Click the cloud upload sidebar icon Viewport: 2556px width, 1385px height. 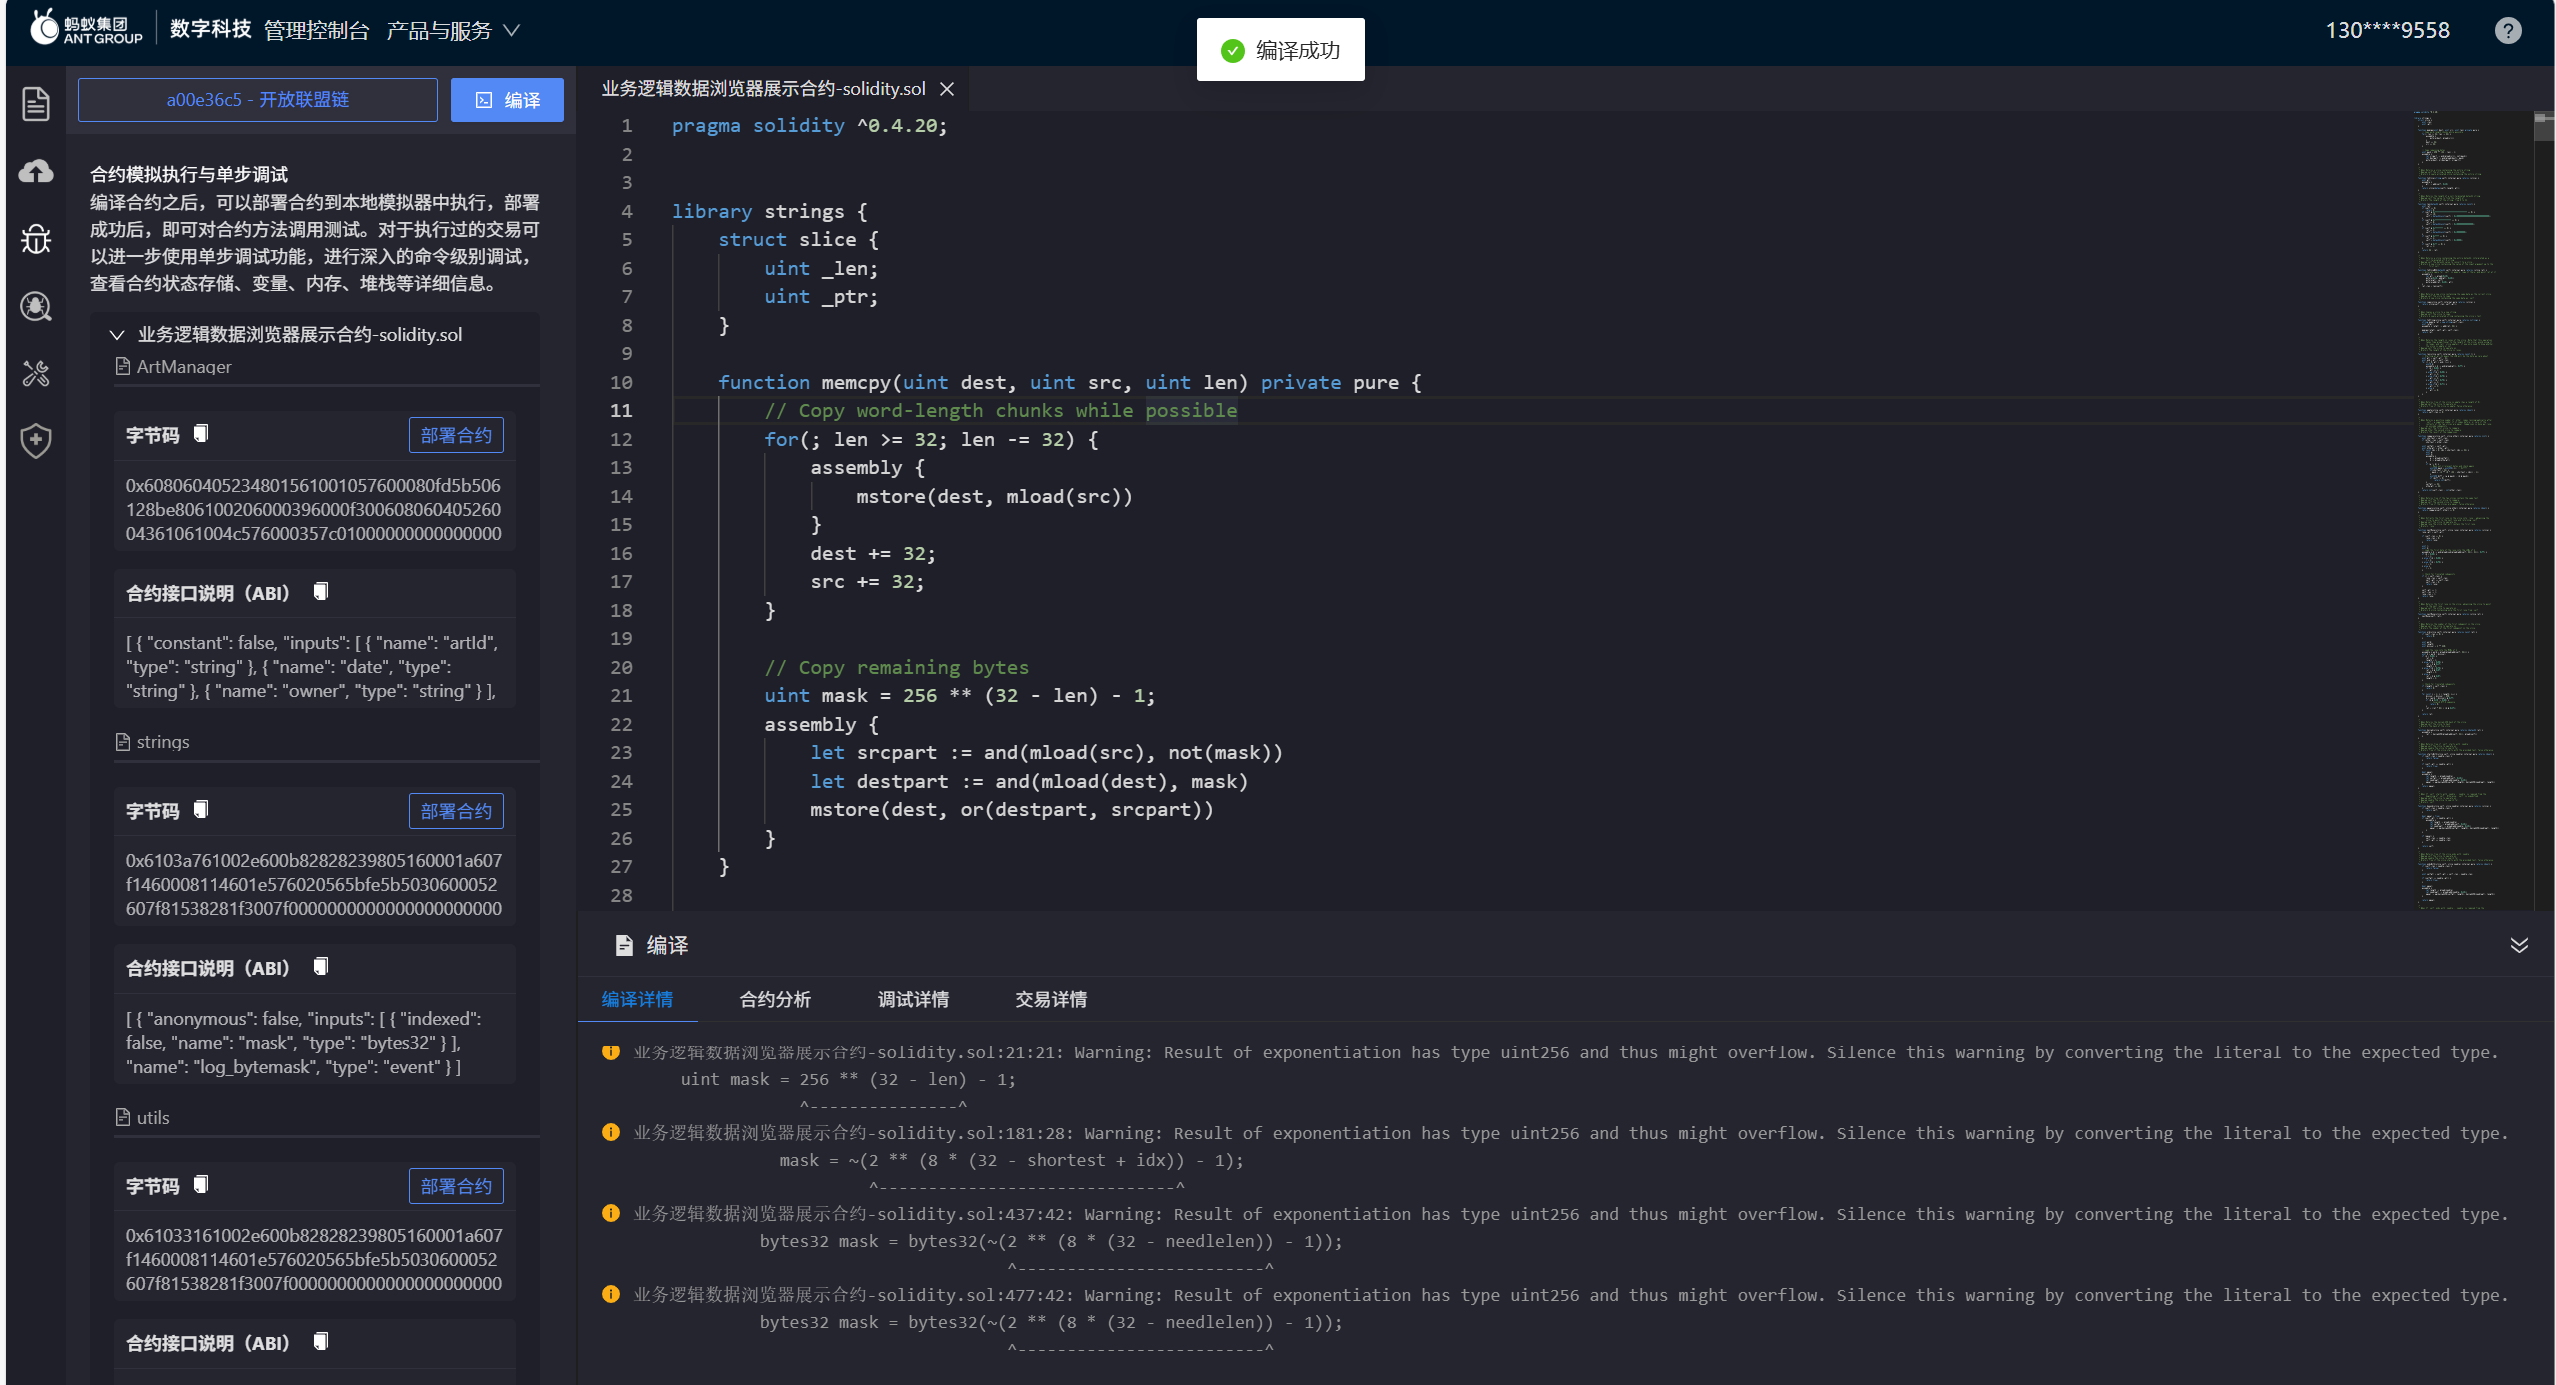pyautogui.click(x=36, y=171)
